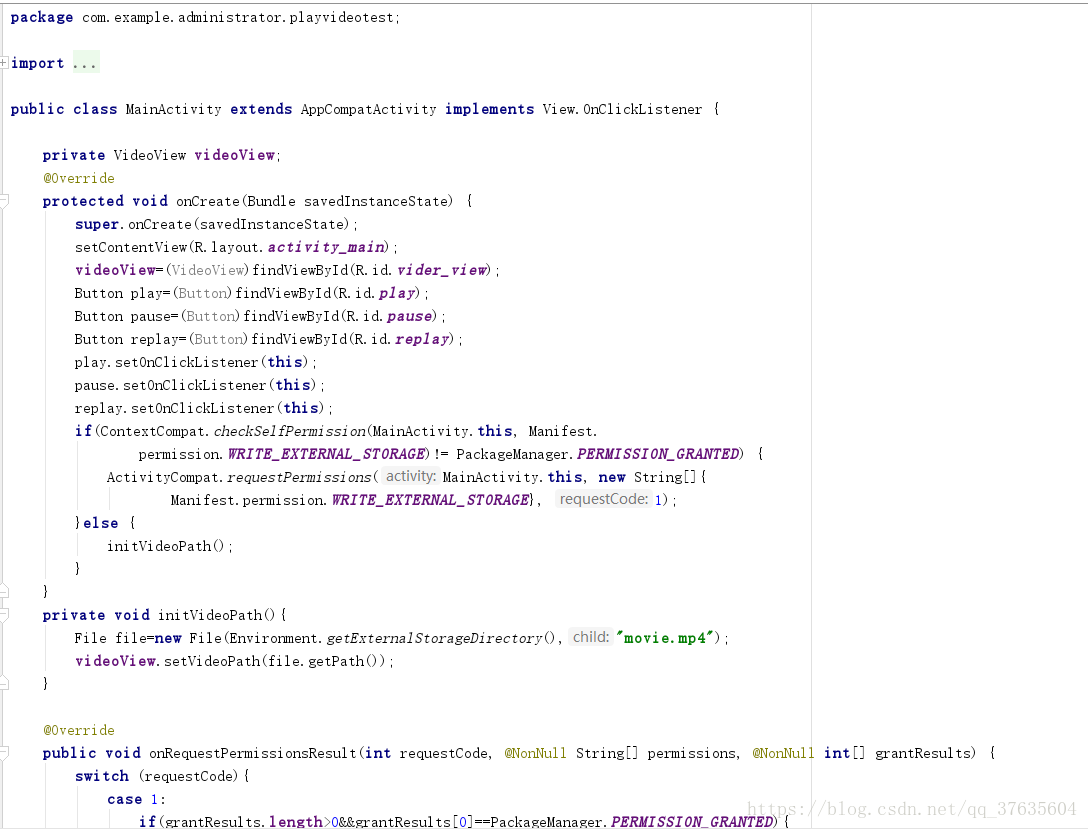Click the fold-end marker at onCreate's closing brace
This screenshot has height=829, width=1088.
coord(3,591)
